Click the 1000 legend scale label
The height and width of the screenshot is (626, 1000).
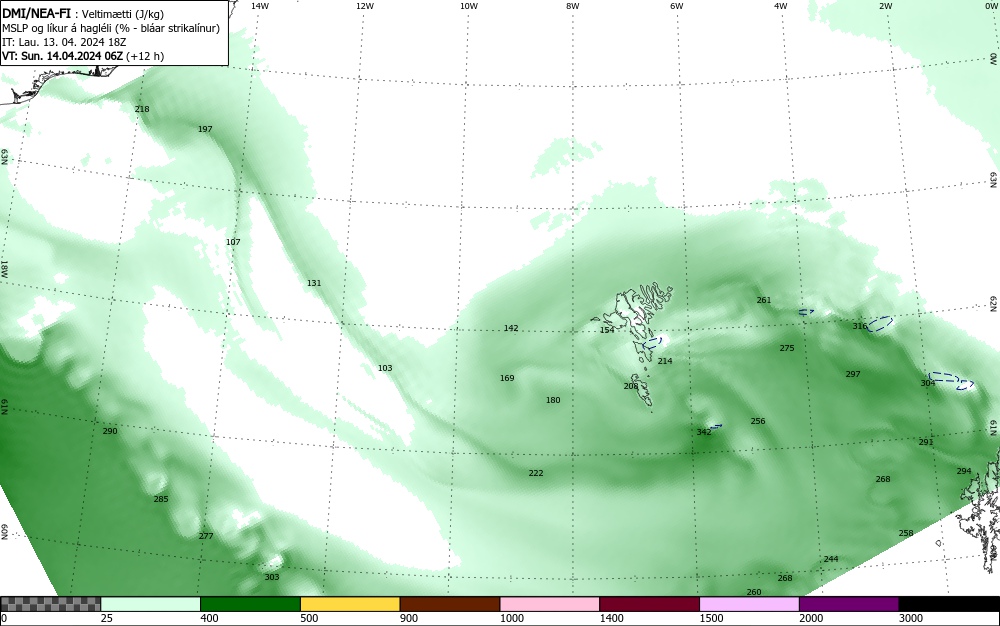point(512,618)
